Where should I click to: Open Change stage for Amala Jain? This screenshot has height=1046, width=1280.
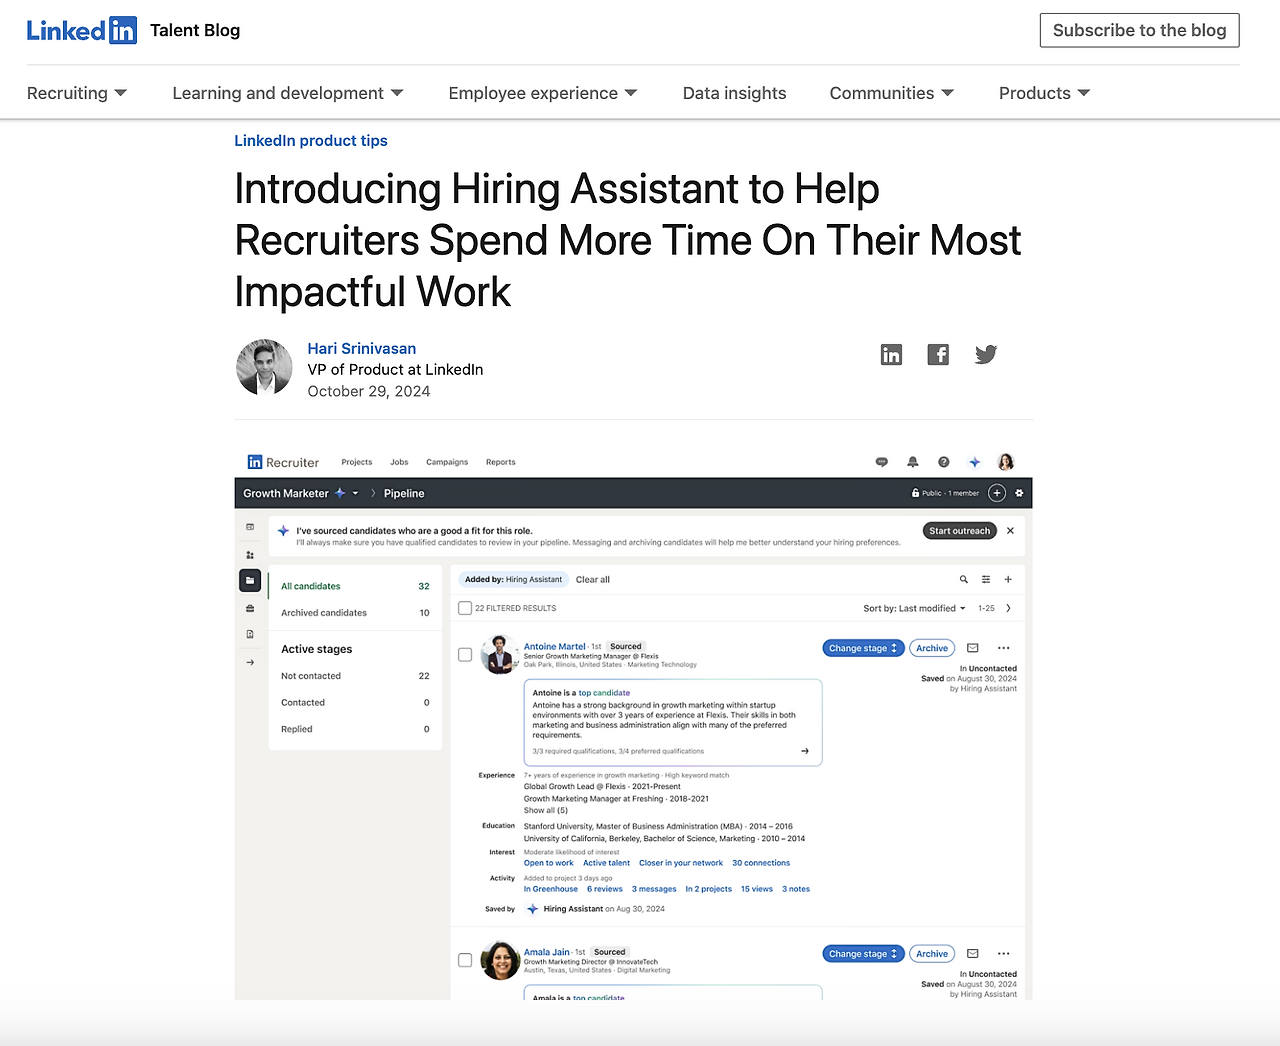pos(863,954)
